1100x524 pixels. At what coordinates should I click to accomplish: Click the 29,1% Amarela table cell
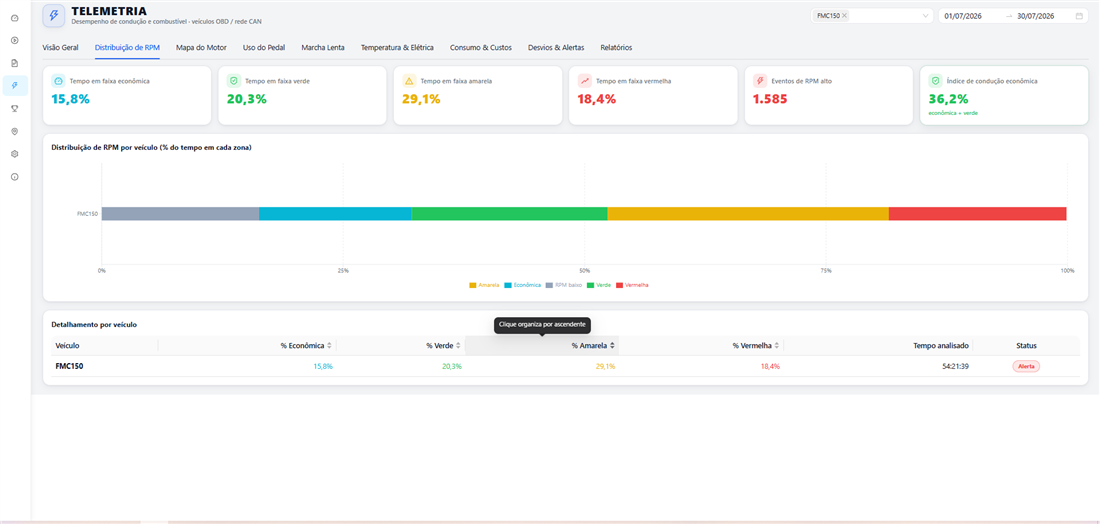tap(605, 366)
